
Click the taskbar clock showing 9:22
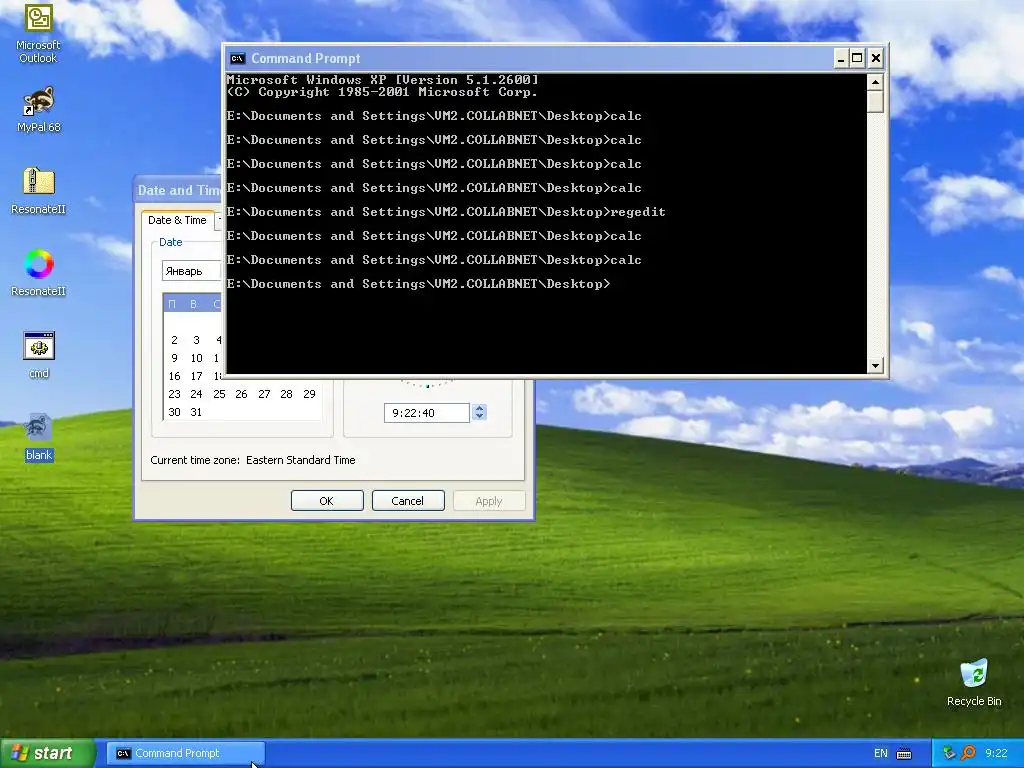coord(996,753)
